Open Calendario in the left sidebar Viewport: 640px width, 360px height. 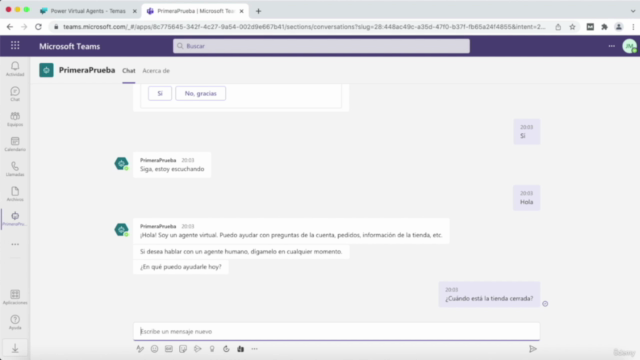pos(15,144)
